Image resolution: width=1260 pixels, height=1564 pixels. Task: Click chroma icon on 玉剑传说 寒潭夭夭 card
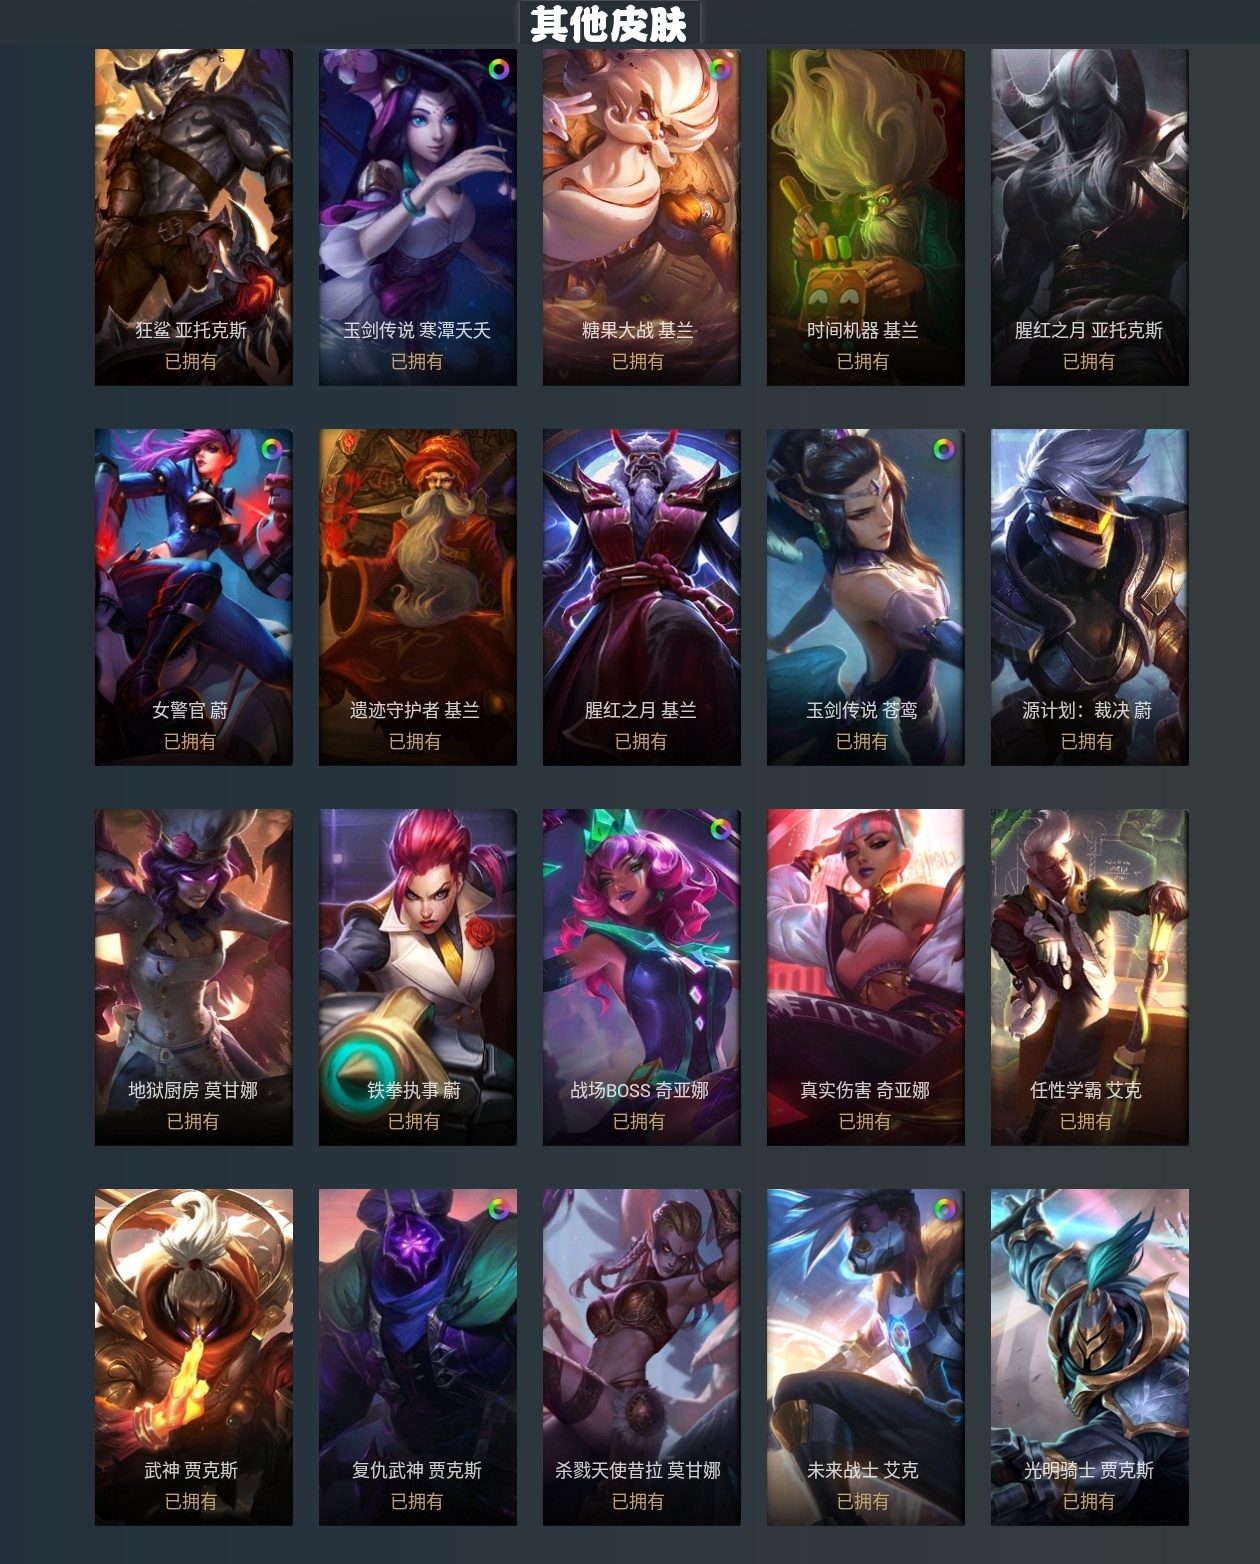tap(498, 69)
